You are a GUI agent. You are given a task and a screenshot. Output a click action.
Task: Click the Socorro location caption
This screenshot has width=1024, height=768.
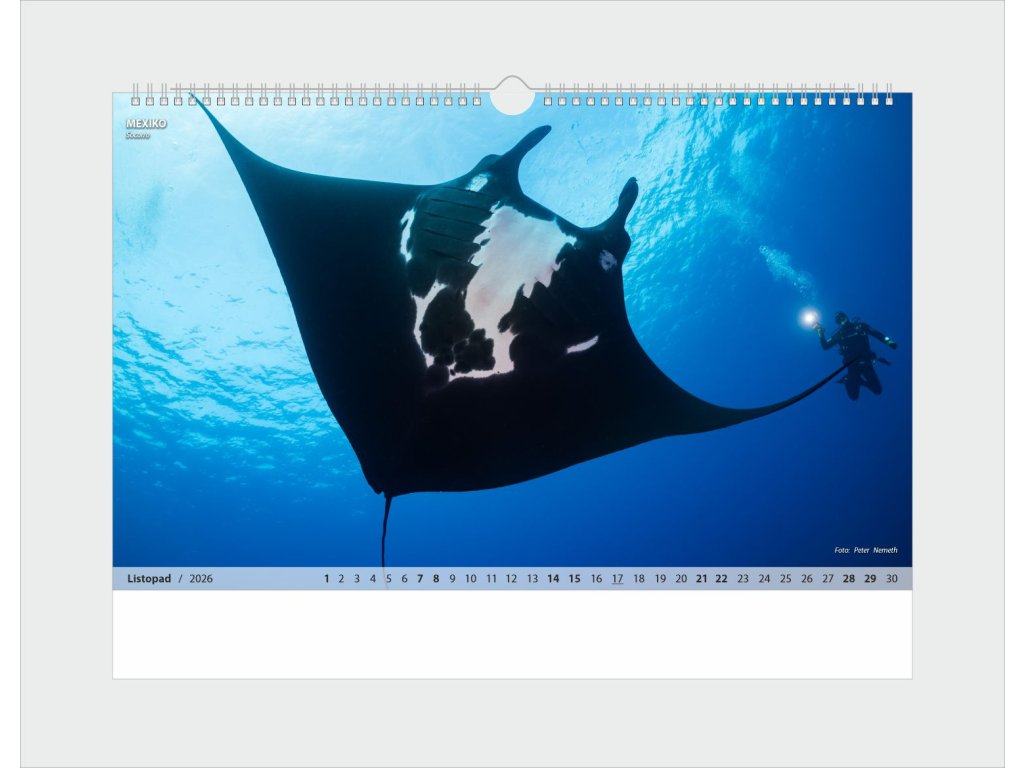click(x=138, y=136)
